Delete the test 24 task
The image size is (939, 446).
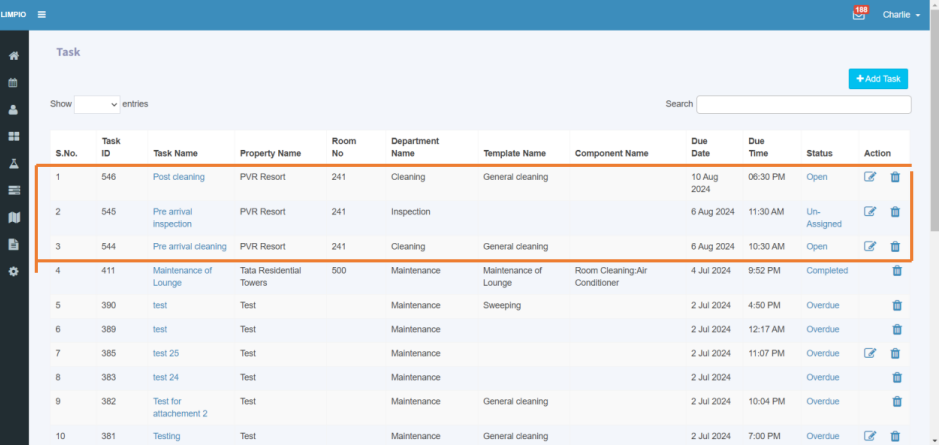[x=897, y=378]
